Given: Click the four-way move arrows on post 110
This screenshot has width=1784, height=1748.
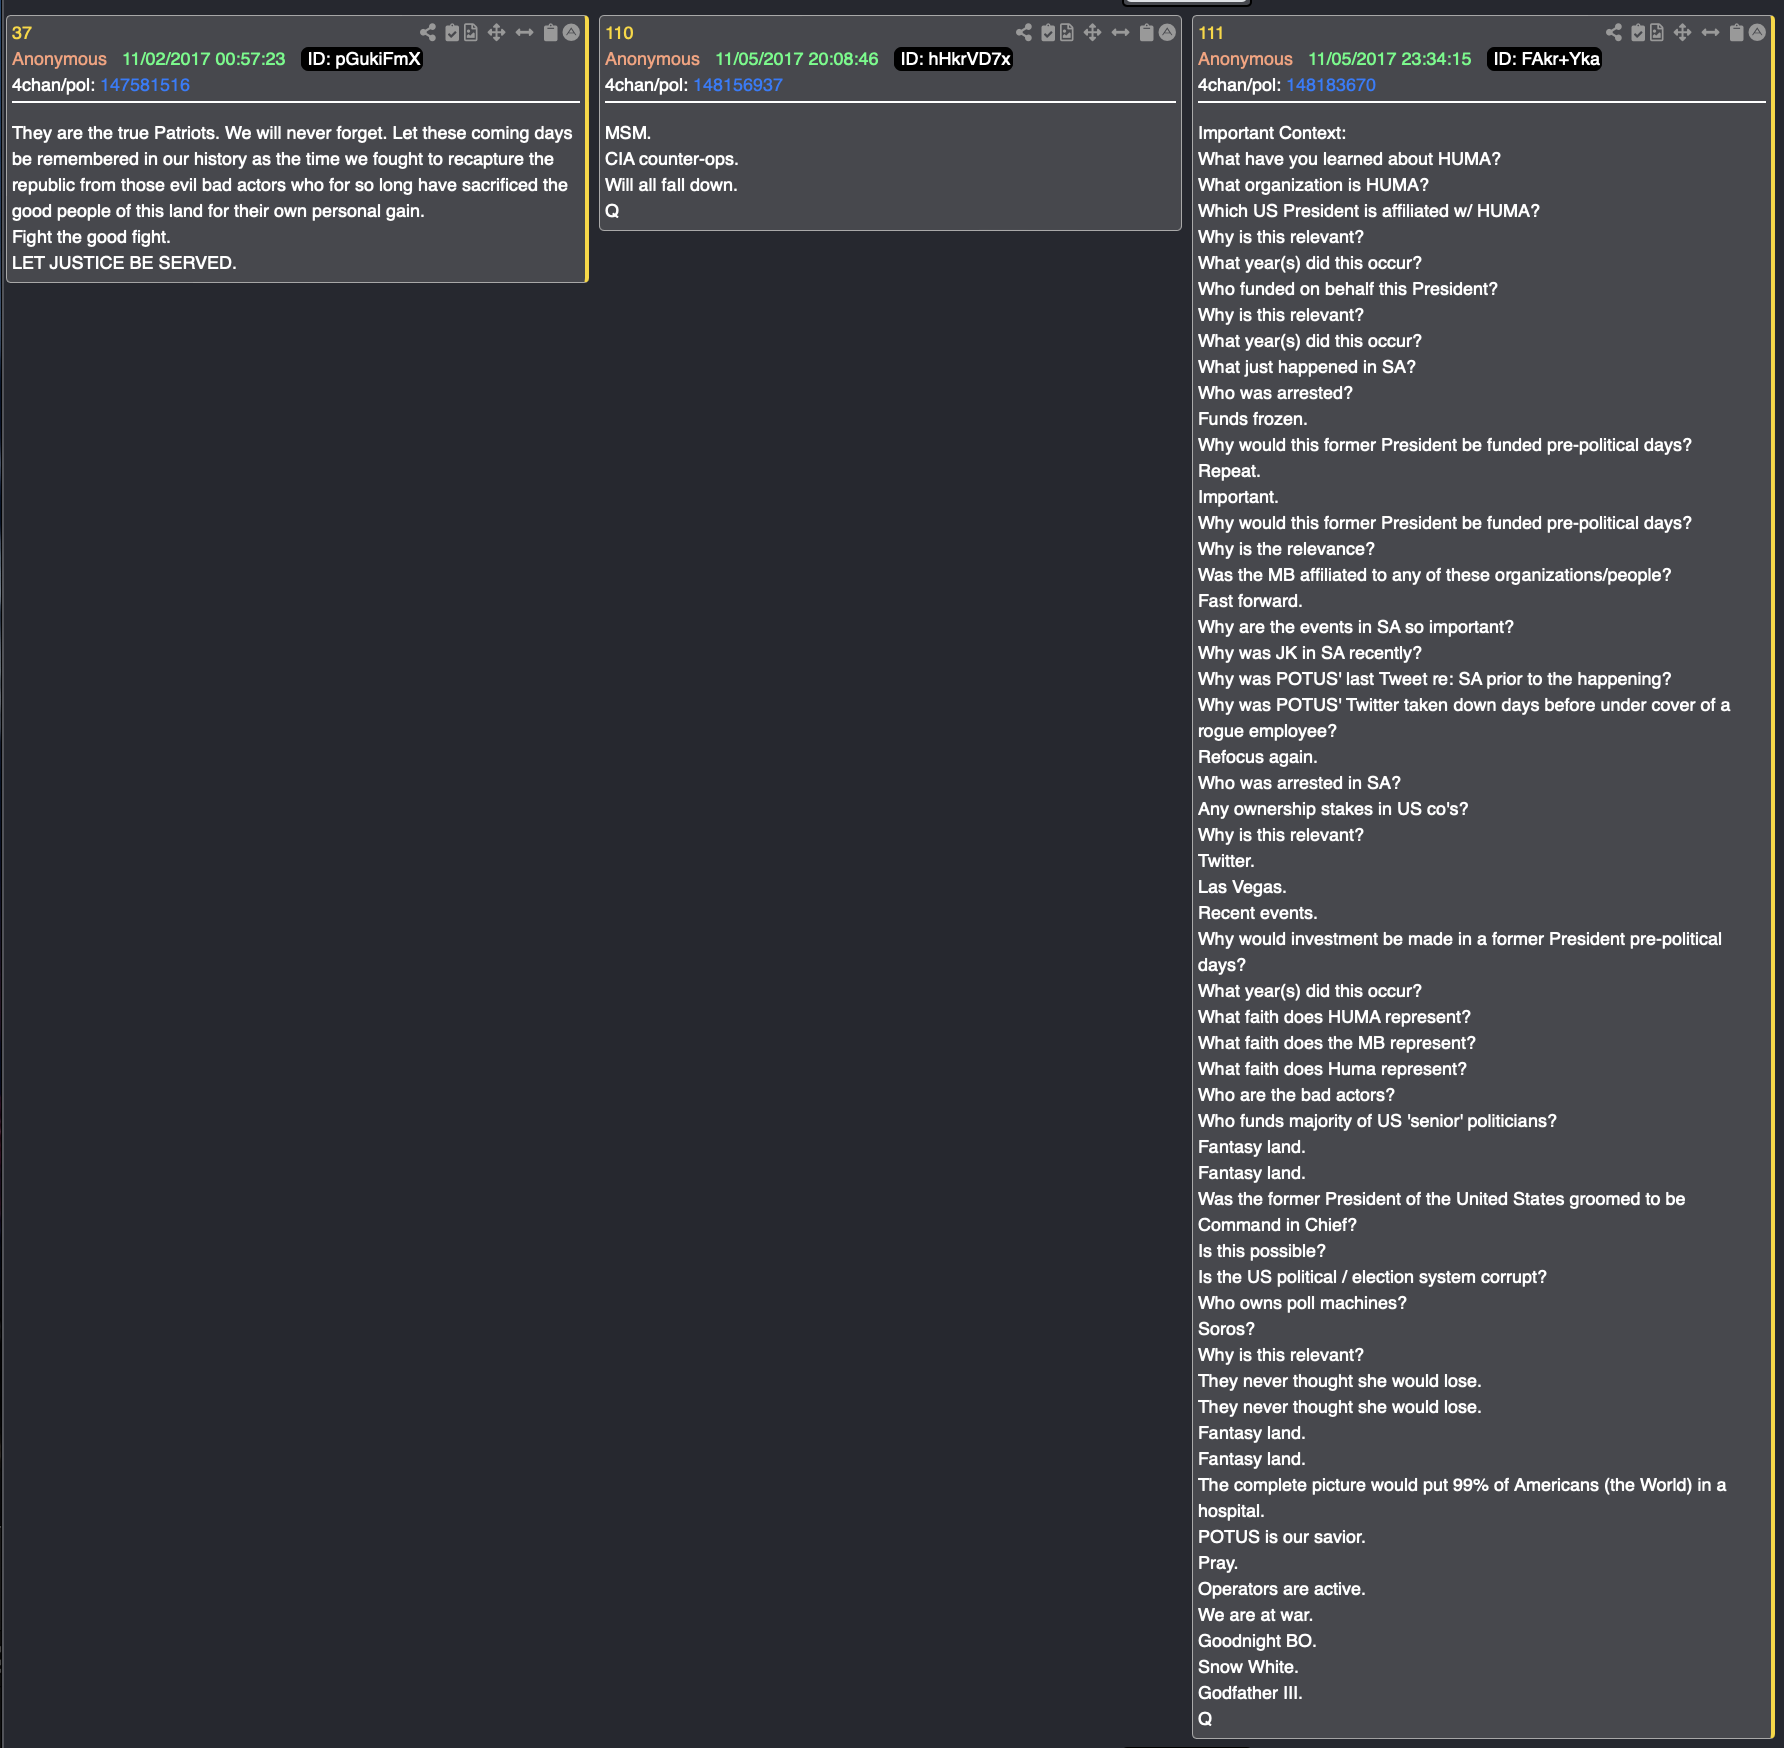Looking at the screenshot, I should (1092, 33).
